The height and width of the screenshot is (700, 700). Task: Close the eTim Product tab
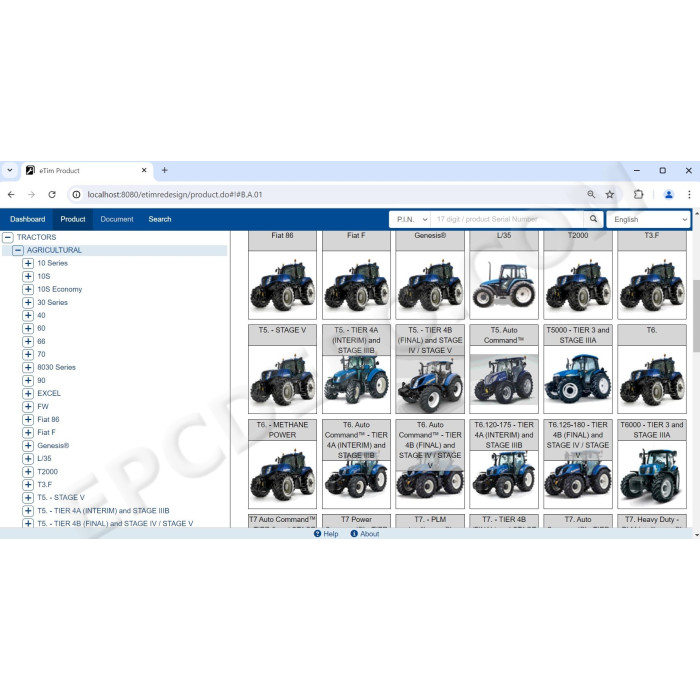(144, 170)
